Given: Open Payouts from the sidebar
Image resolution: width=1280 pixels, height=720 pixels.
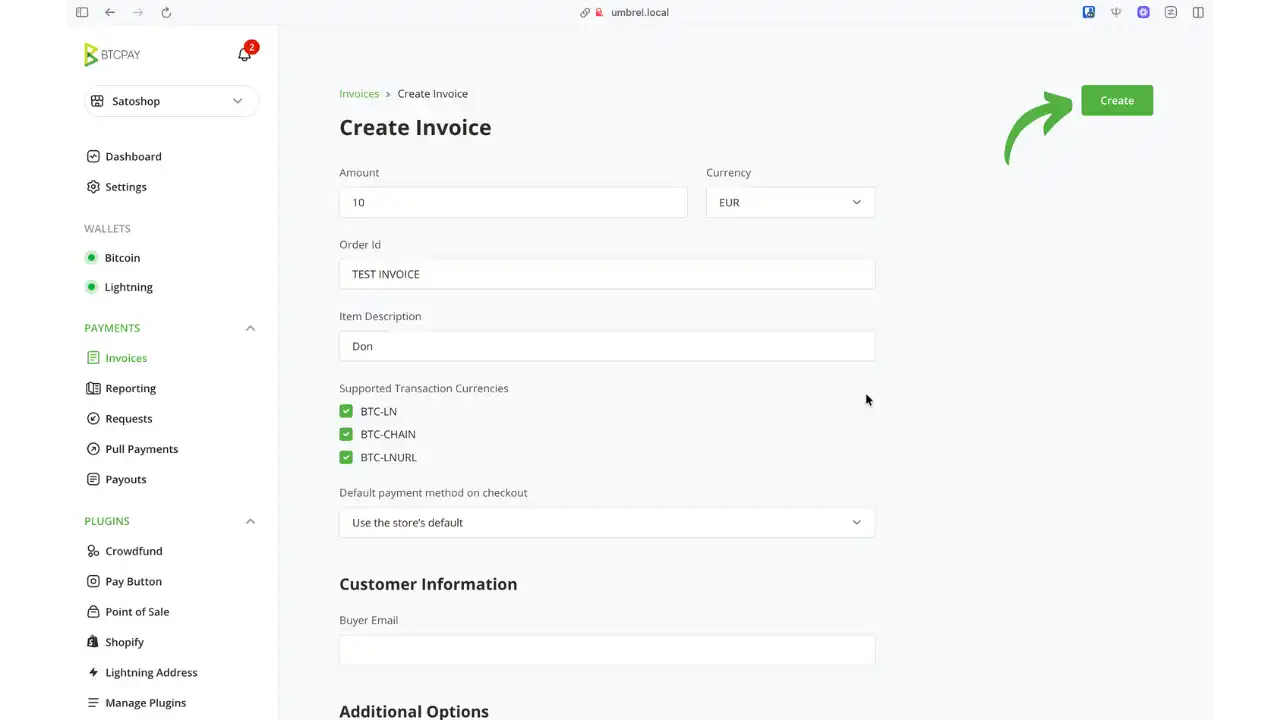Looking at the screenshot, I should 125,479.
